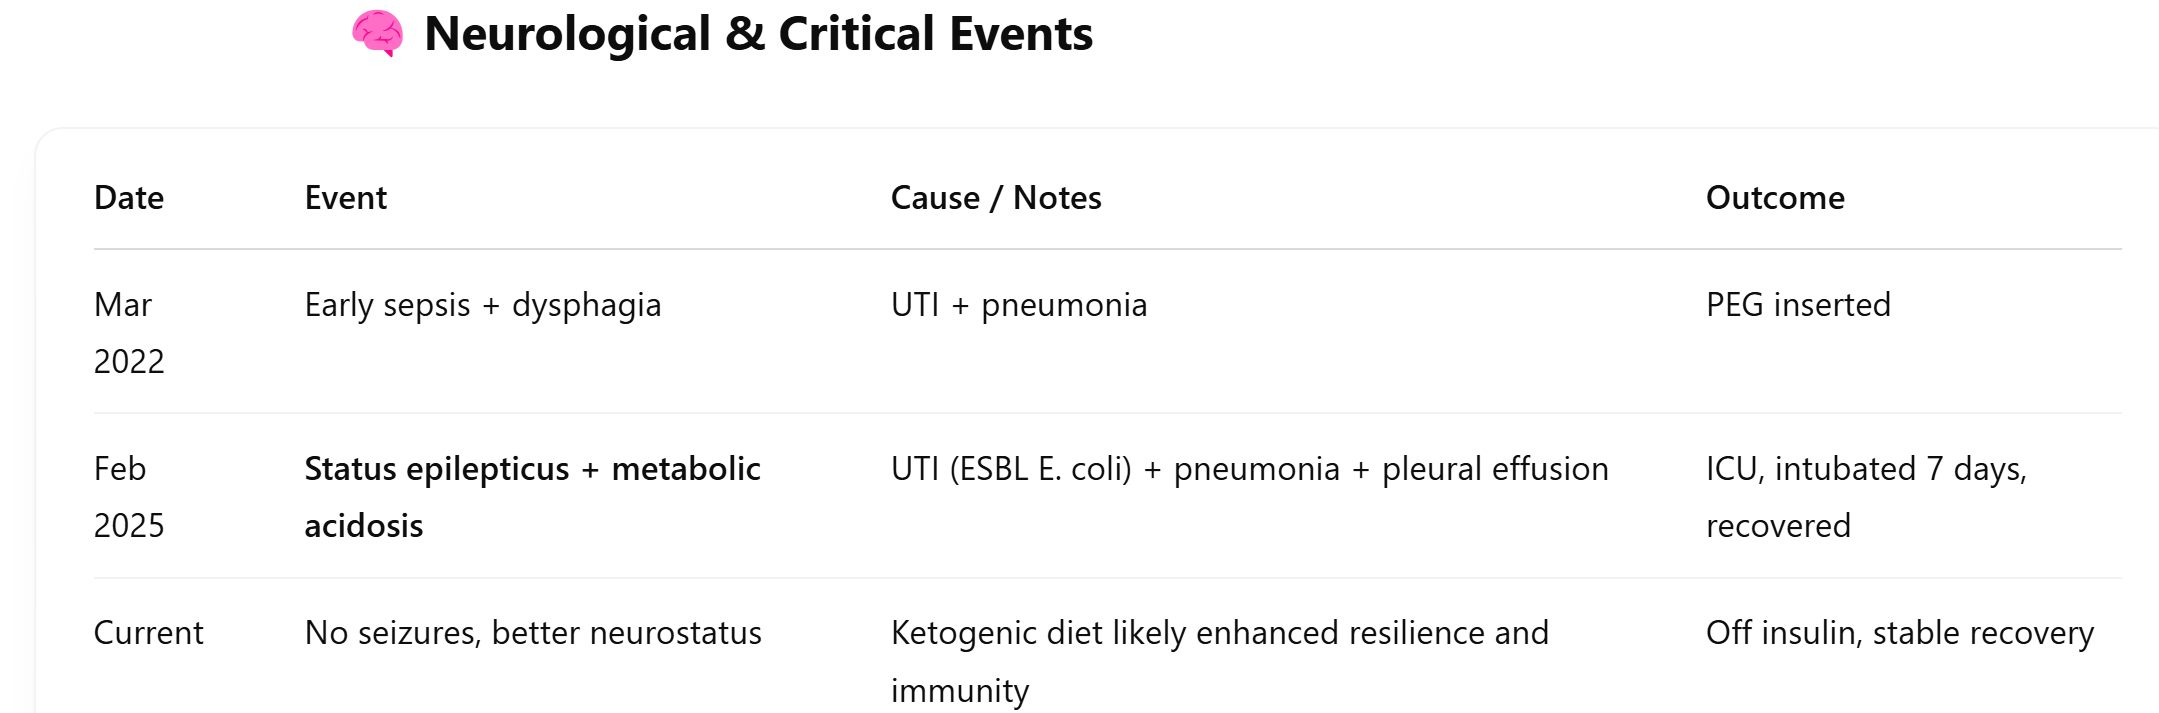This screenshot has height=713, width=2159.
Task: Click the No seizures, better neurostatus cell
Action: (533, 633)
